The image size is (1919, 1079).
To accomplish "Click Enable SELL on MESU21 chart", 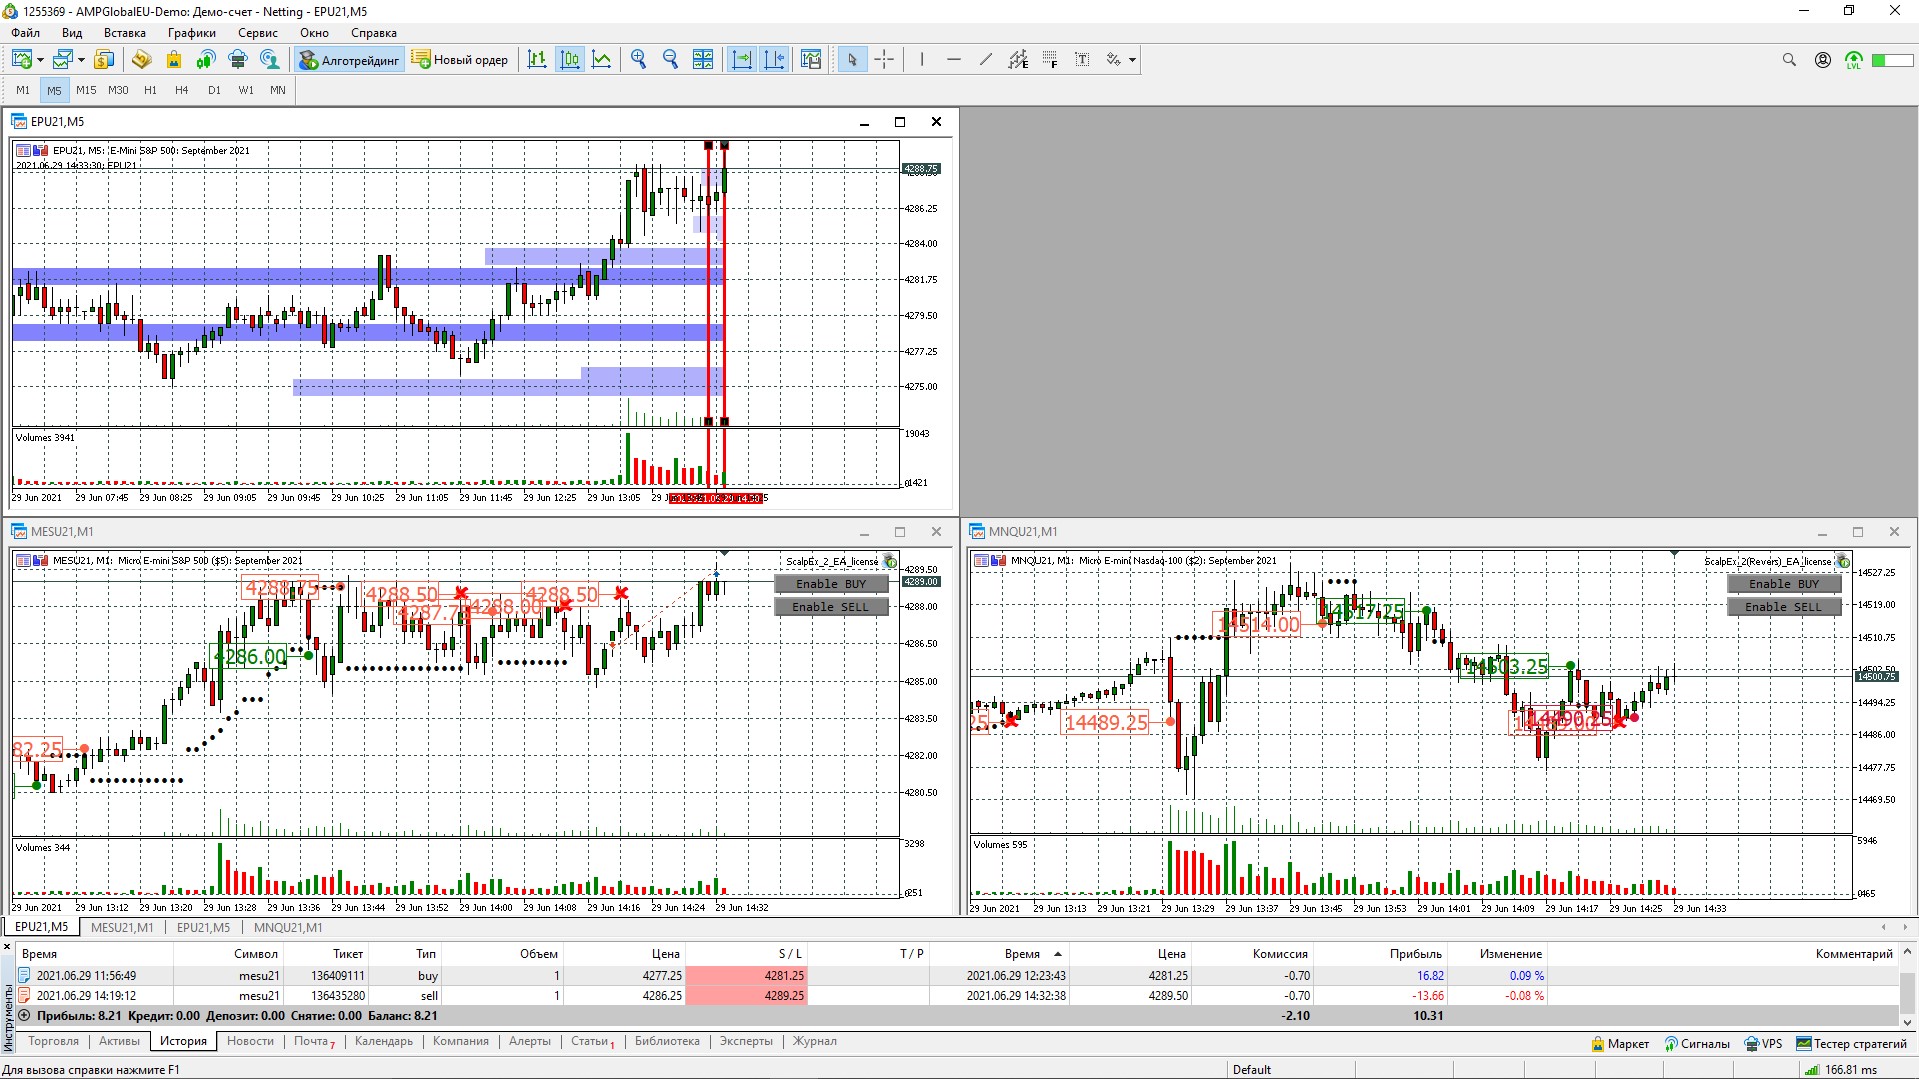I will pos(831,607).
